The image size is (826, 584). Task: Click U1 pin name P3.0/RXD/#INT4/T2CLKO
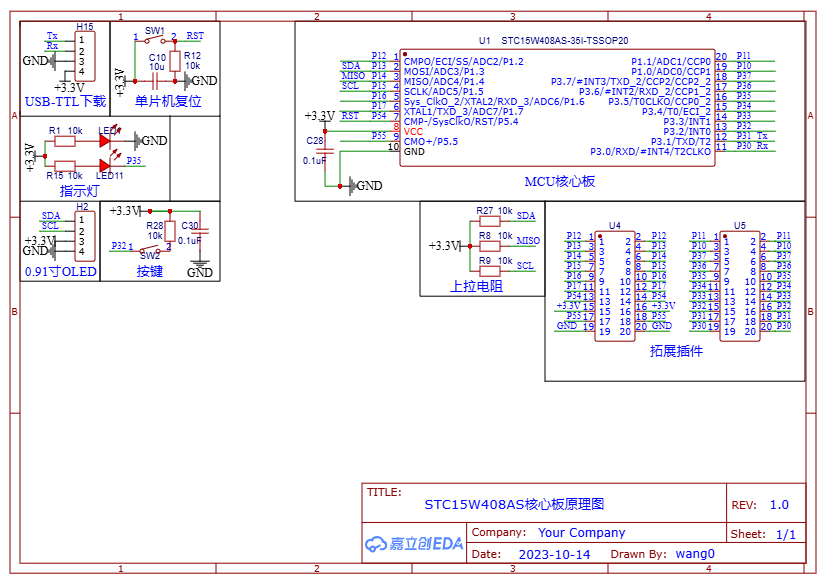click(651, 152)
